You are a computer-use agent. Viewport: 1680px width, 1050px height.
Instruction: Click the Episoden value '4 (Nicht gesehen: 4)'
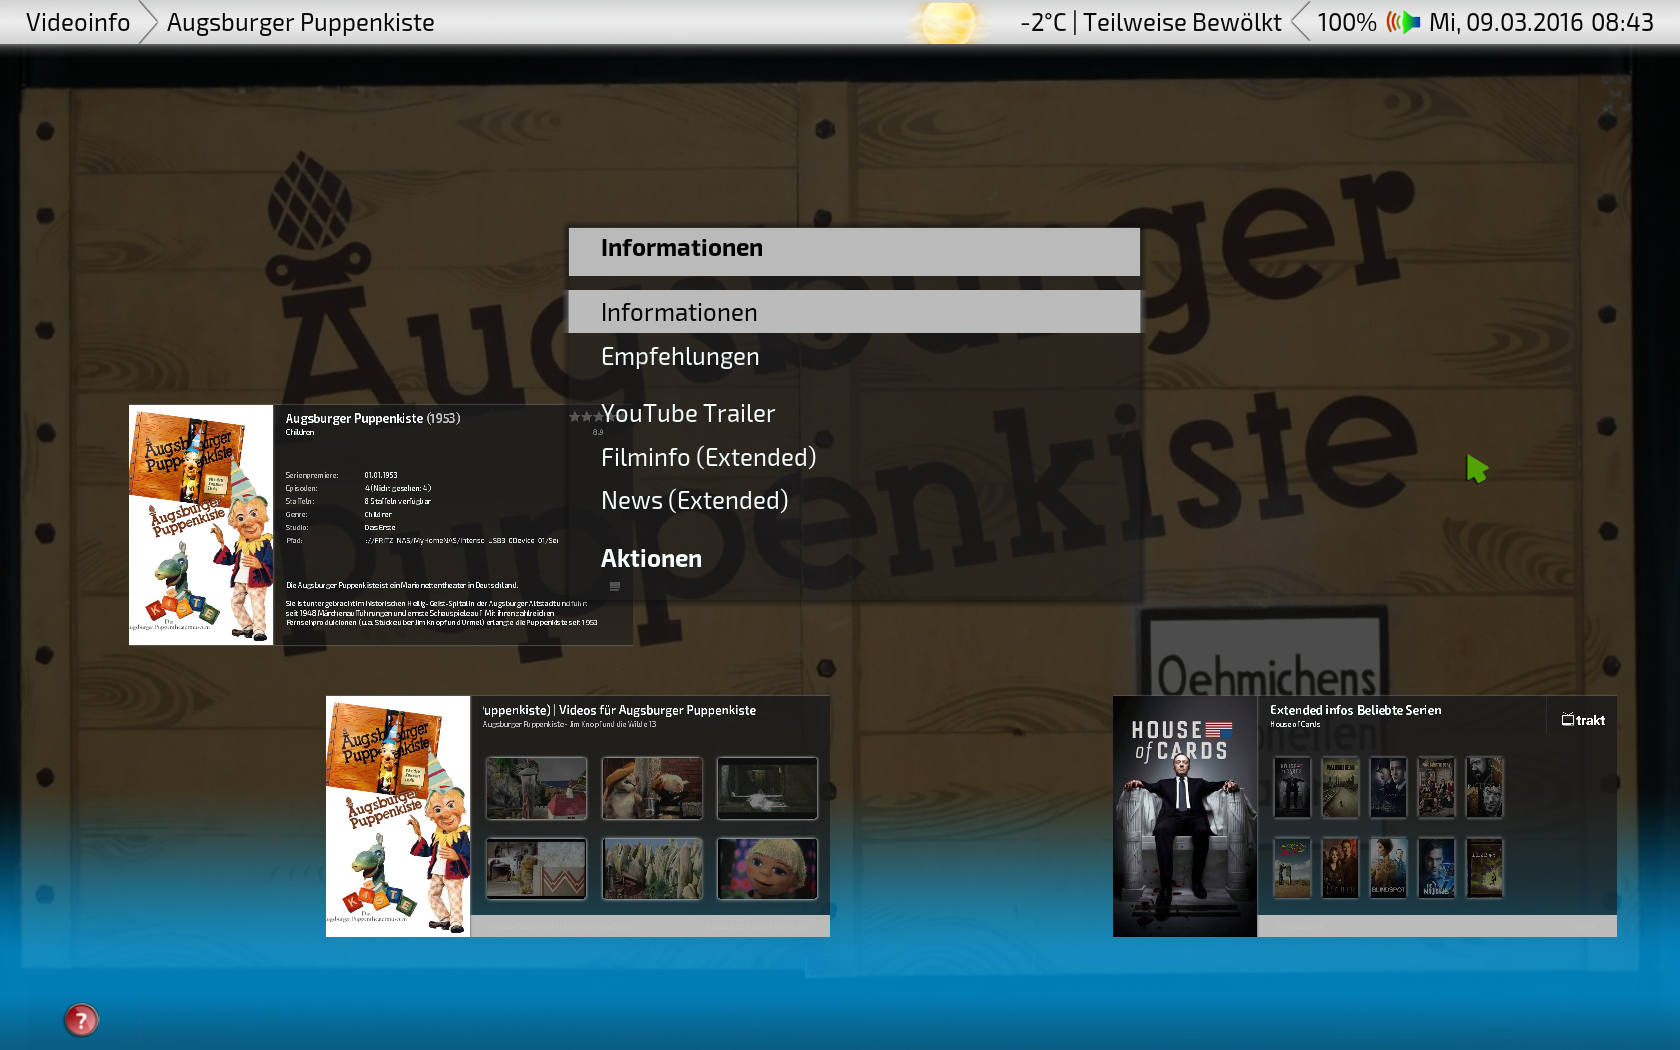(397, 488)
